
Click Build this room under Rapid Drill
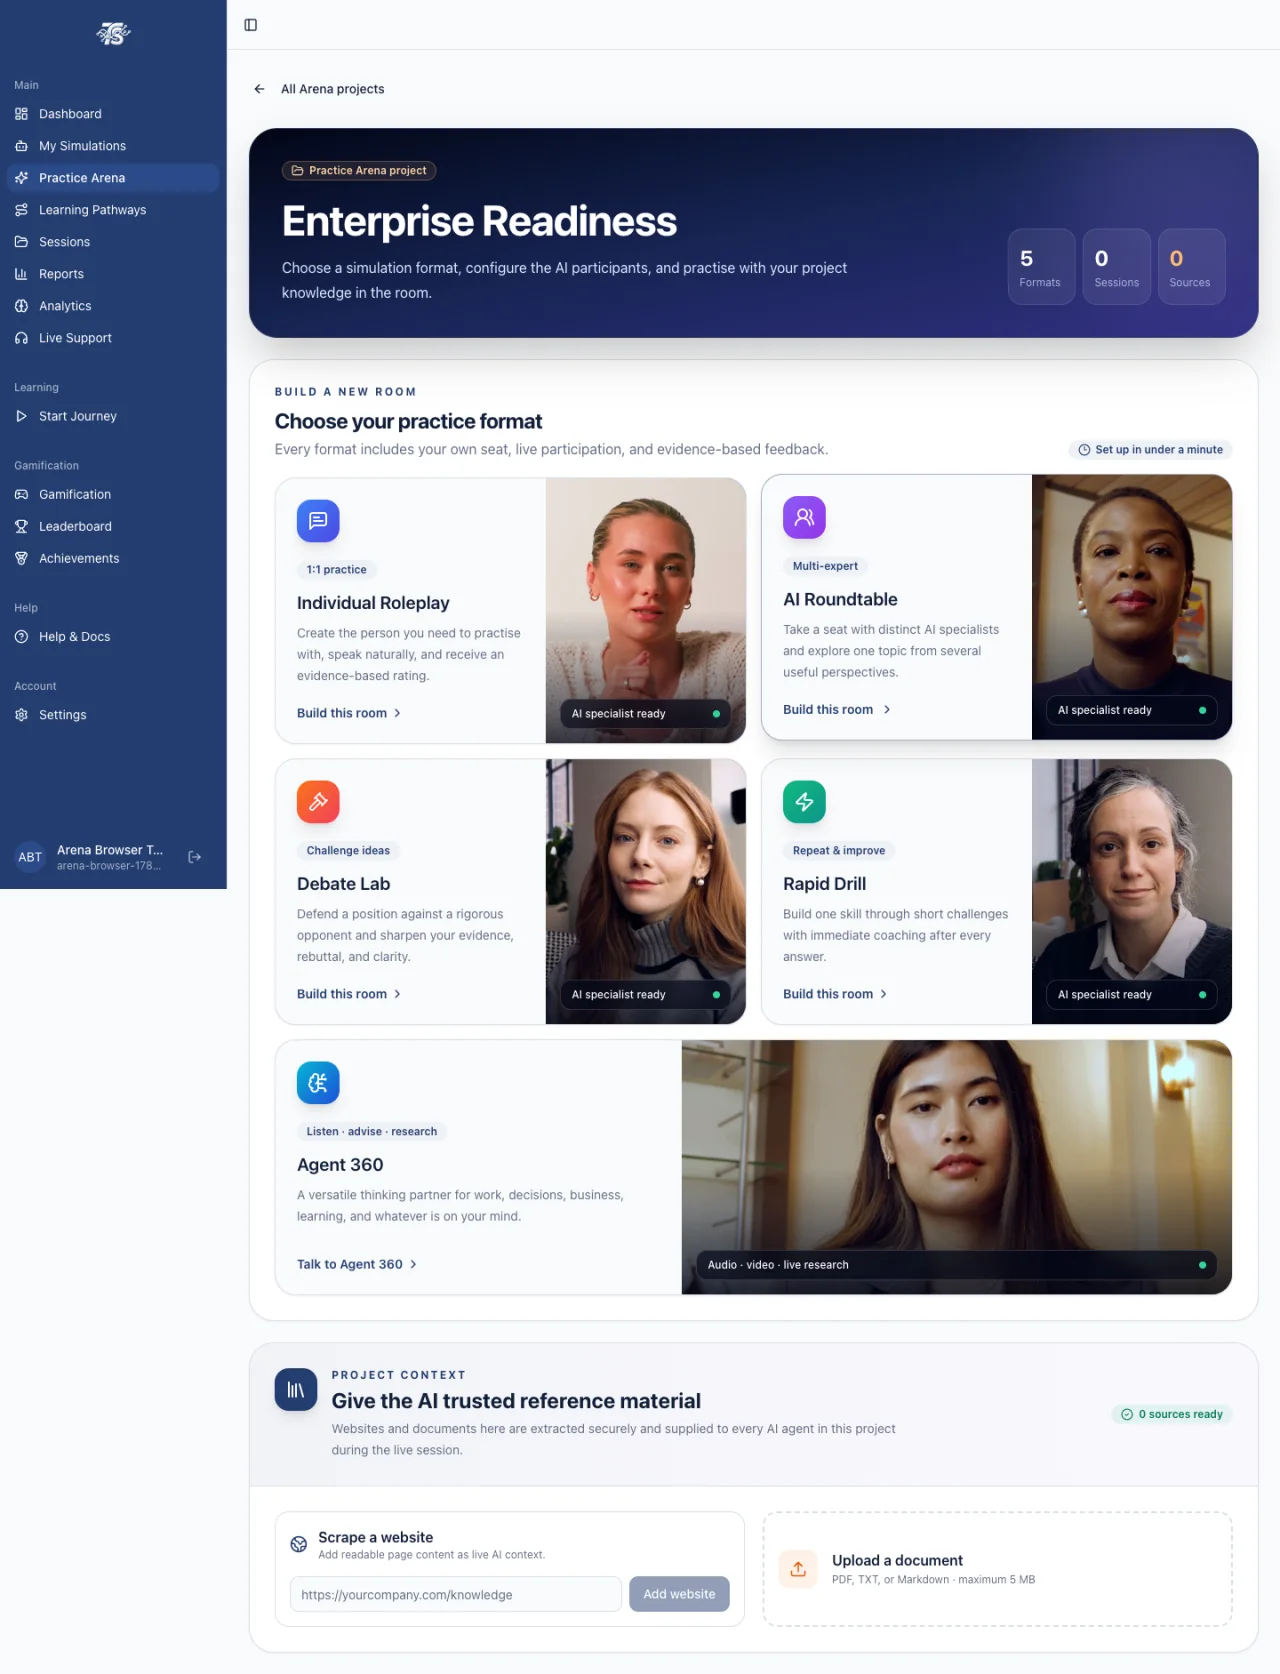point(835,994)
